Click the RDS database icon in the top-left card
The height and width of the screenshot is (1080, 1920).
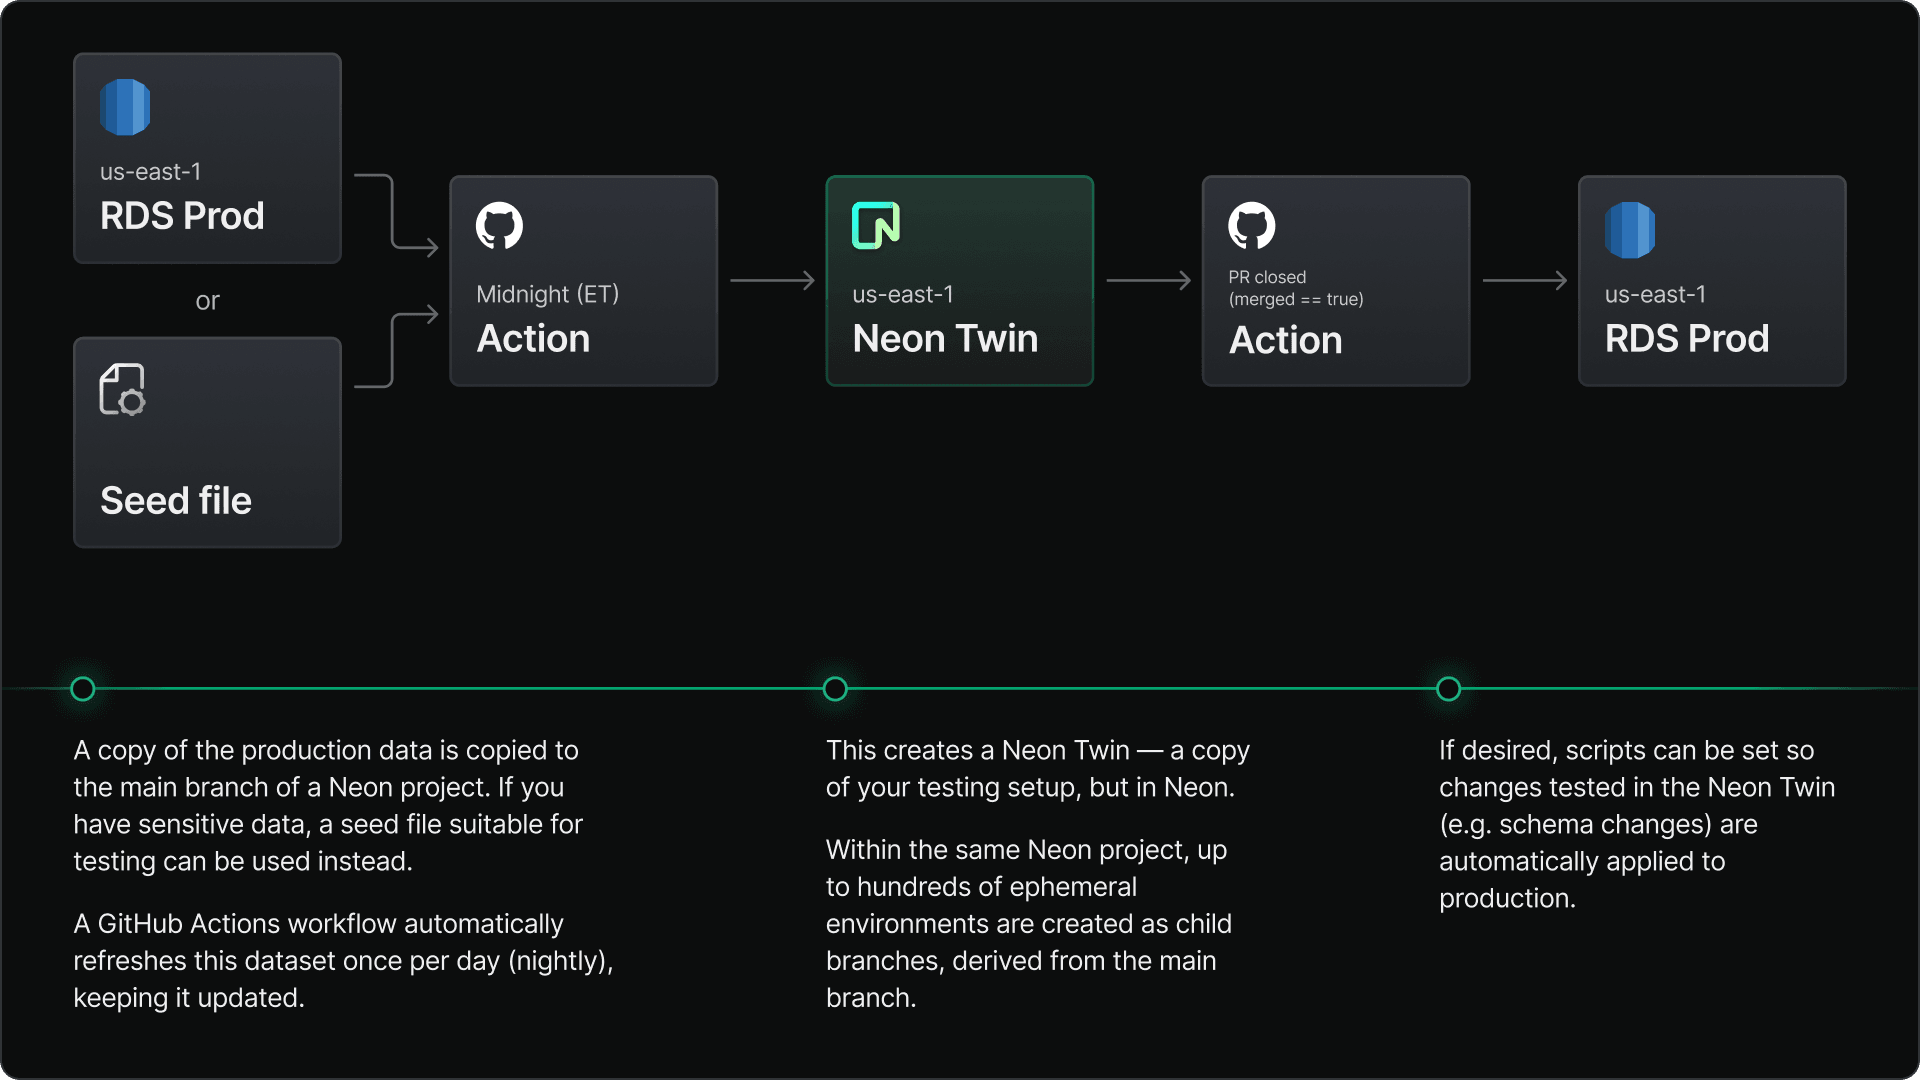pos(125,107)
